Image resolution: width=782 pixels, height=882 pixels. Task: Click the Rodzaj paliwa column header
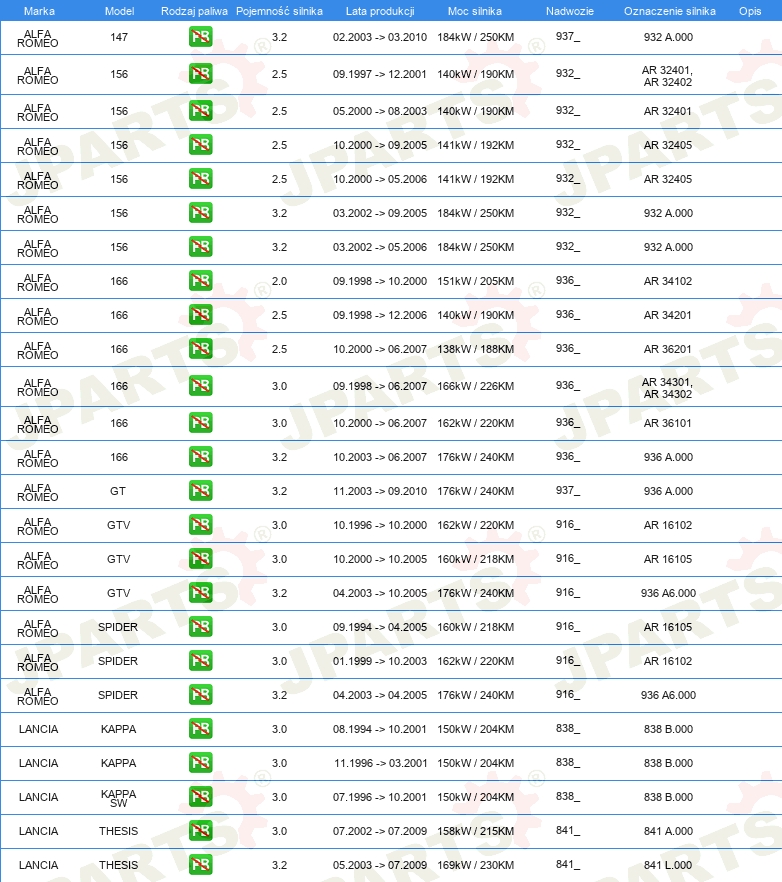click(x=194, y=11)
